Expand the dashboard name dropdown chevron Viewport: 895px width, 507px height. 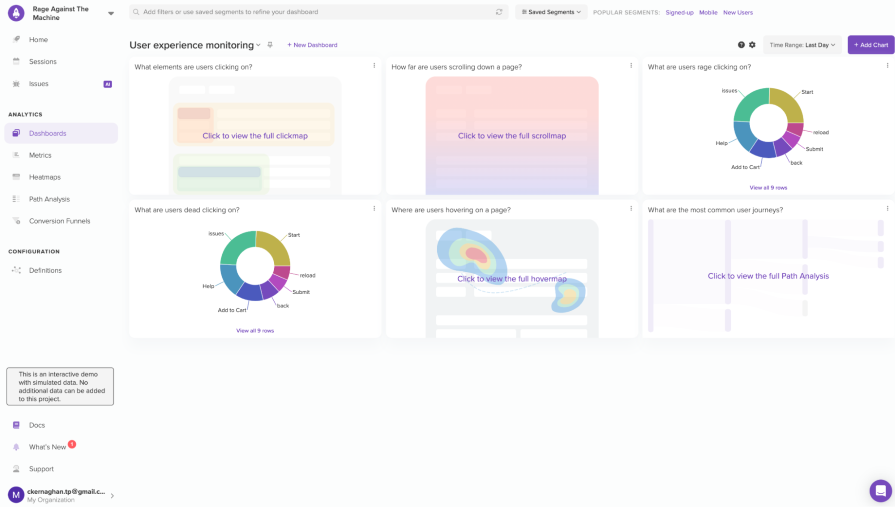coord(258,45)
